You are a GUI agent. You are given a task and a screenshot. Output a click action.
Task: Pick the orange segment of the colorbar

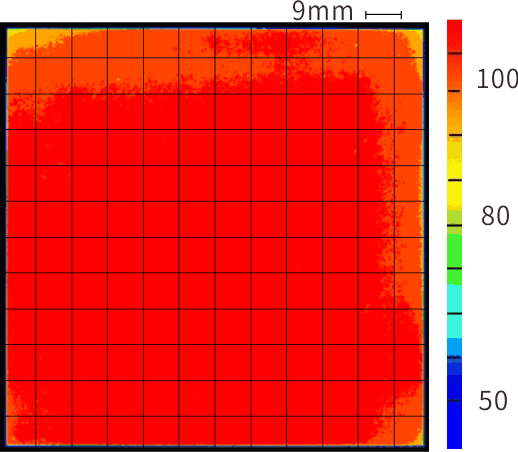pyautogui.click(x=454, y=113)
